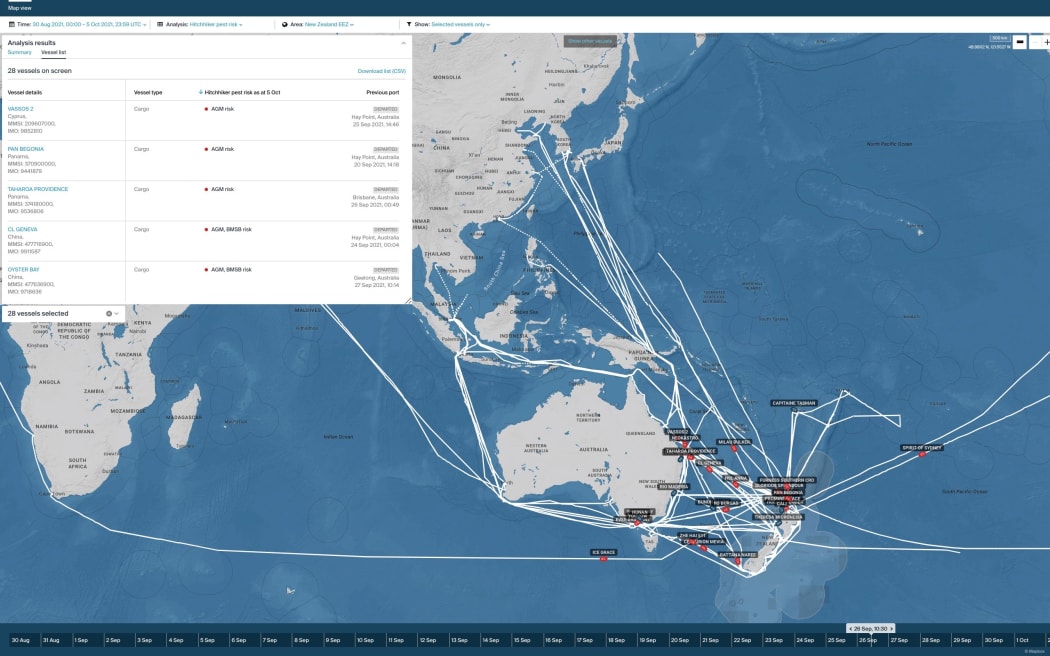Sort by the Vessel type column header
The width and height of the screenshot is (1050, 656).
[x=148, y=92]
